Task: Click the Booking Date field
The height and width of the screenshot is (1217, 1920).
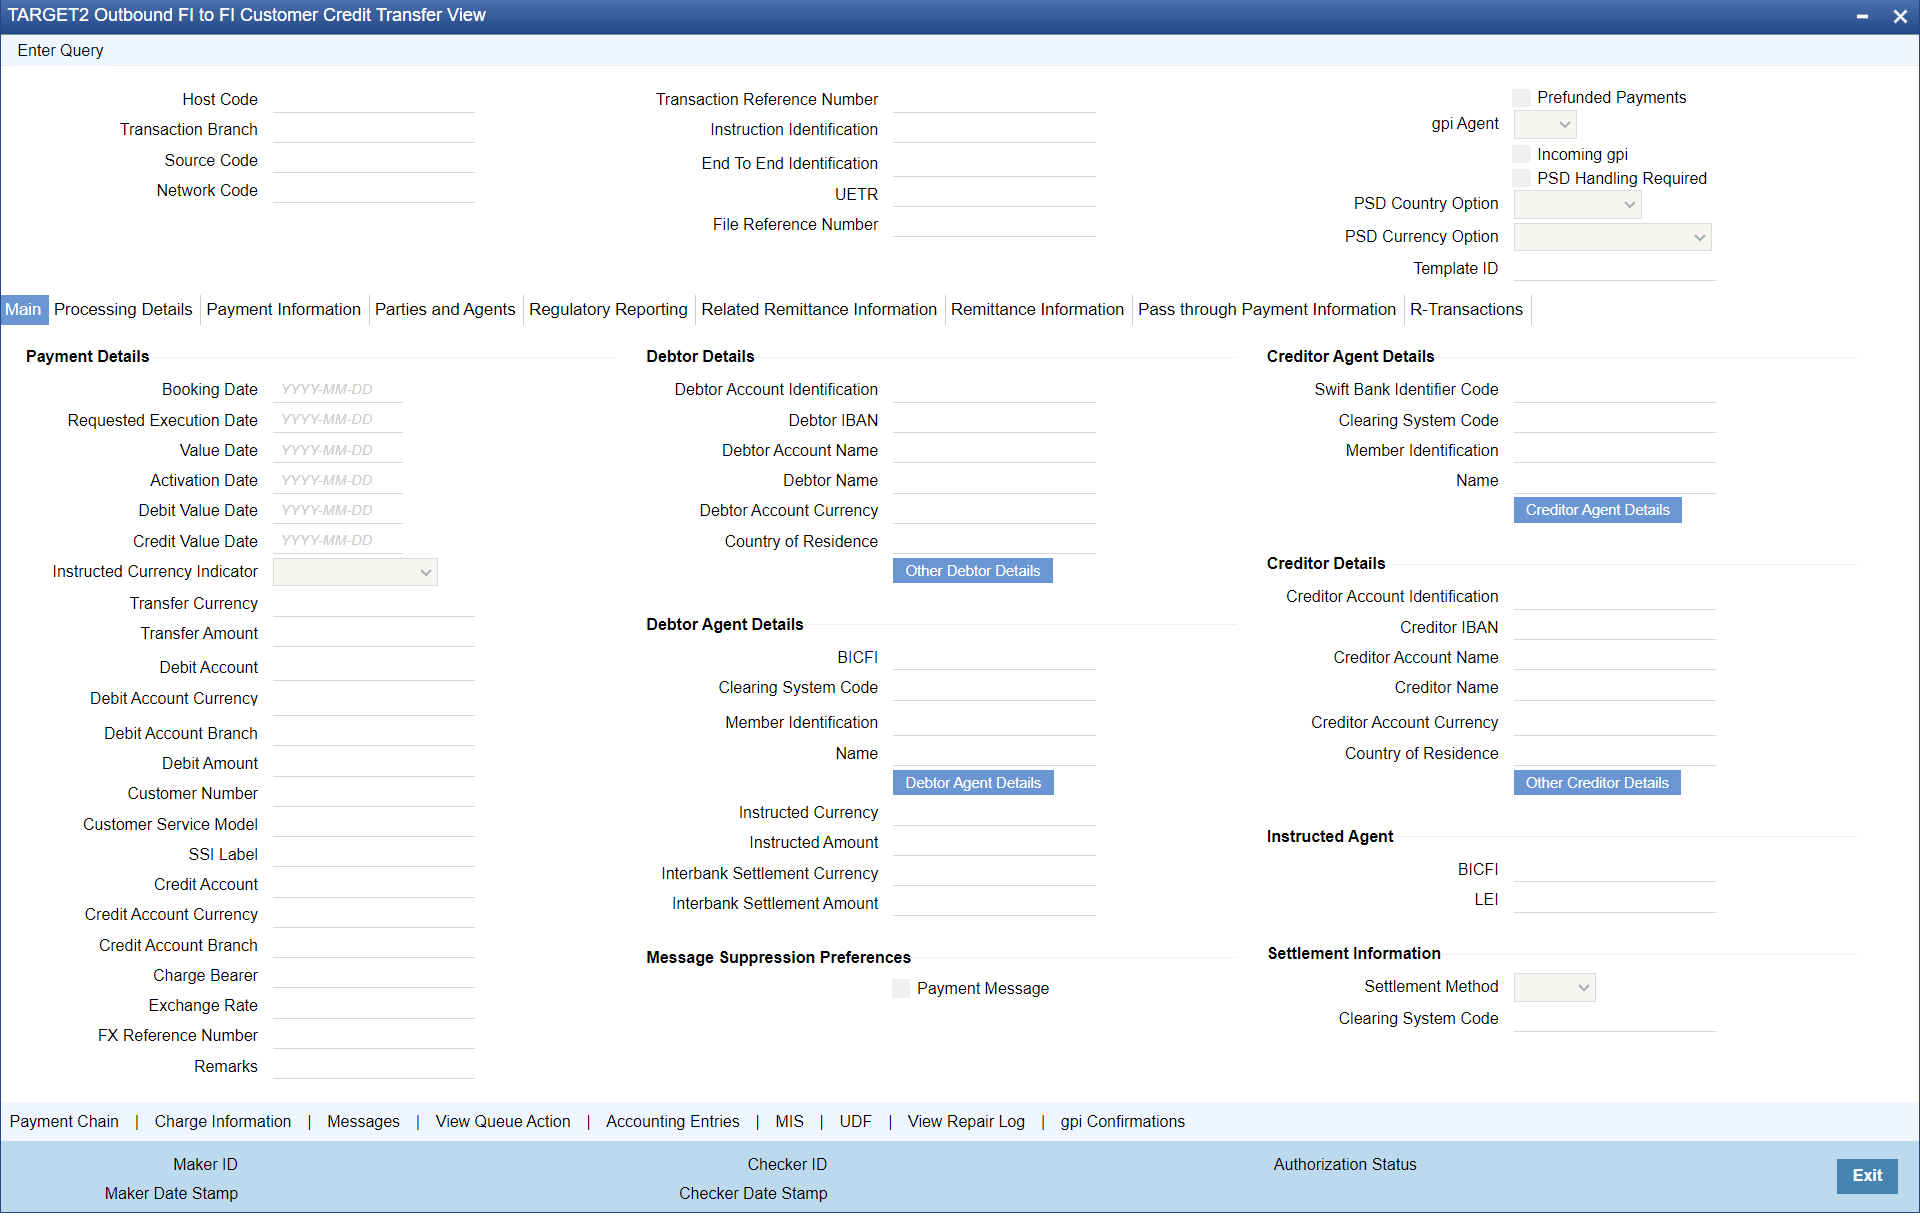Action: click(338, 390)
